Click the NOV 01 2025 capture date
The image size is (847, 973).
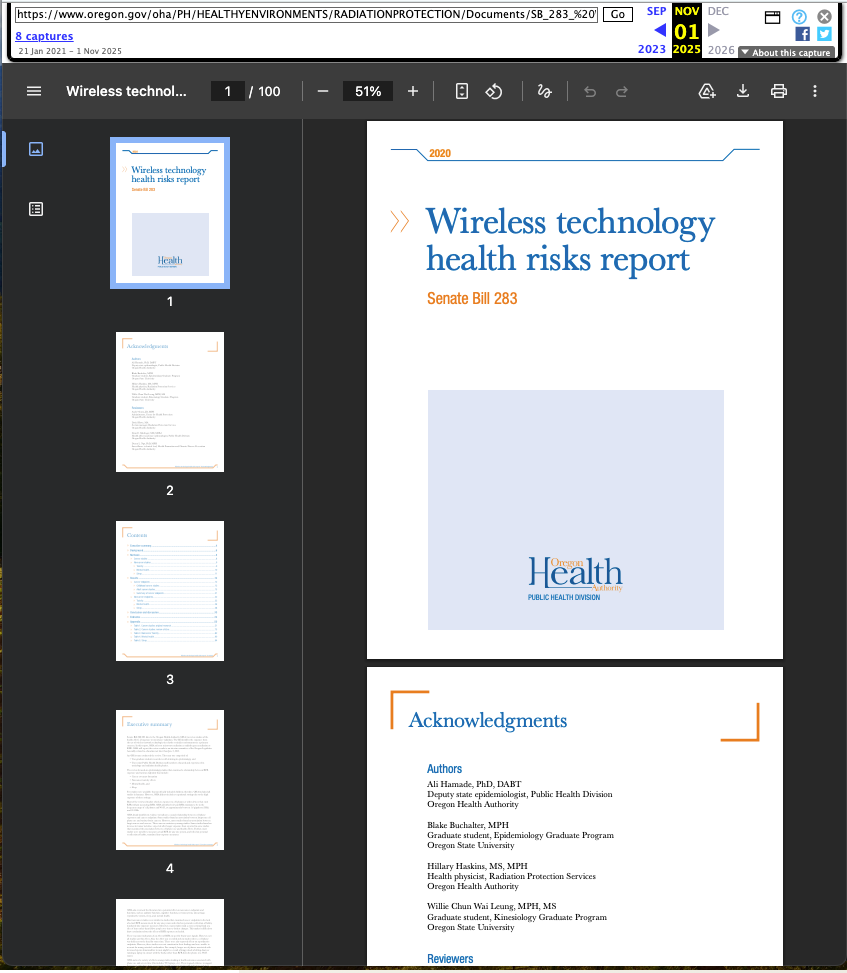pyautogui.click(x=687, y=30)
